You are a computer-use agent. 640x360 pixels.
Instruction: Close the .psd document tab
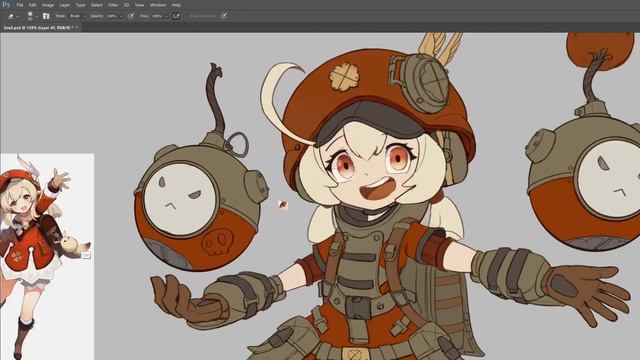76,28
